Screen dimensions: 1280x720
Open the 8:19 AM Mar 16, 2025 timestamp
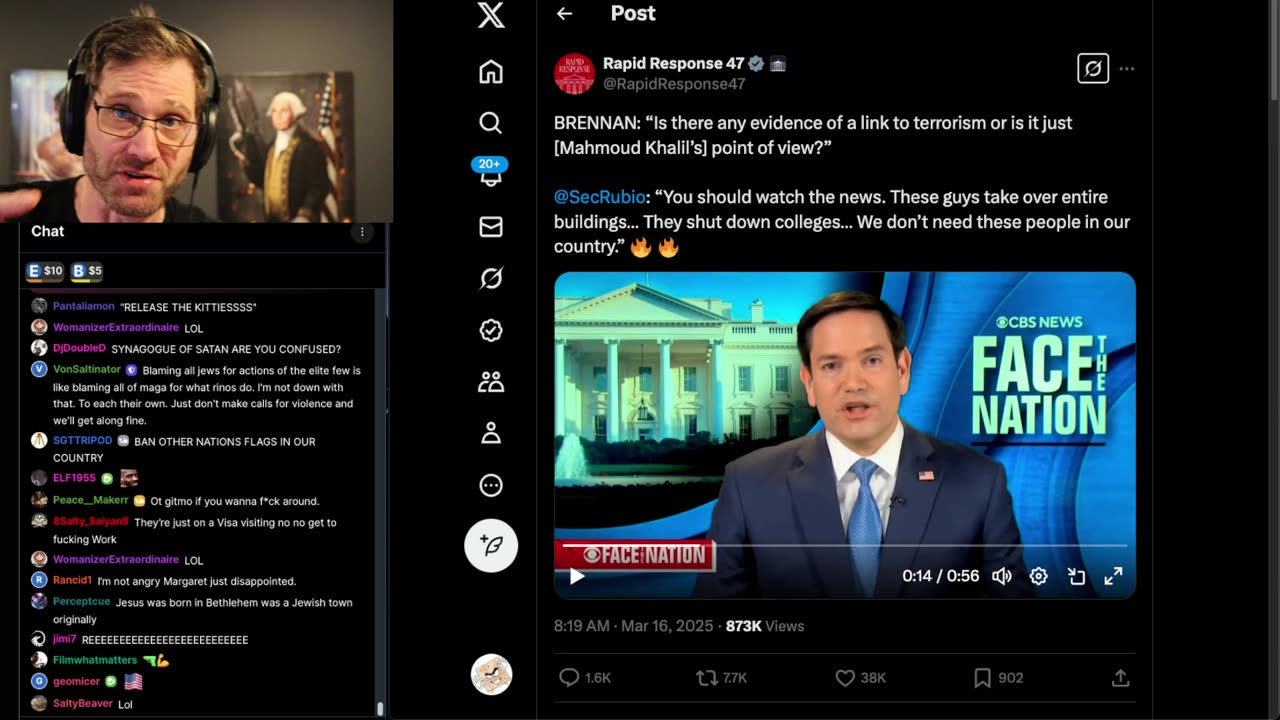(x=633, y=626)
